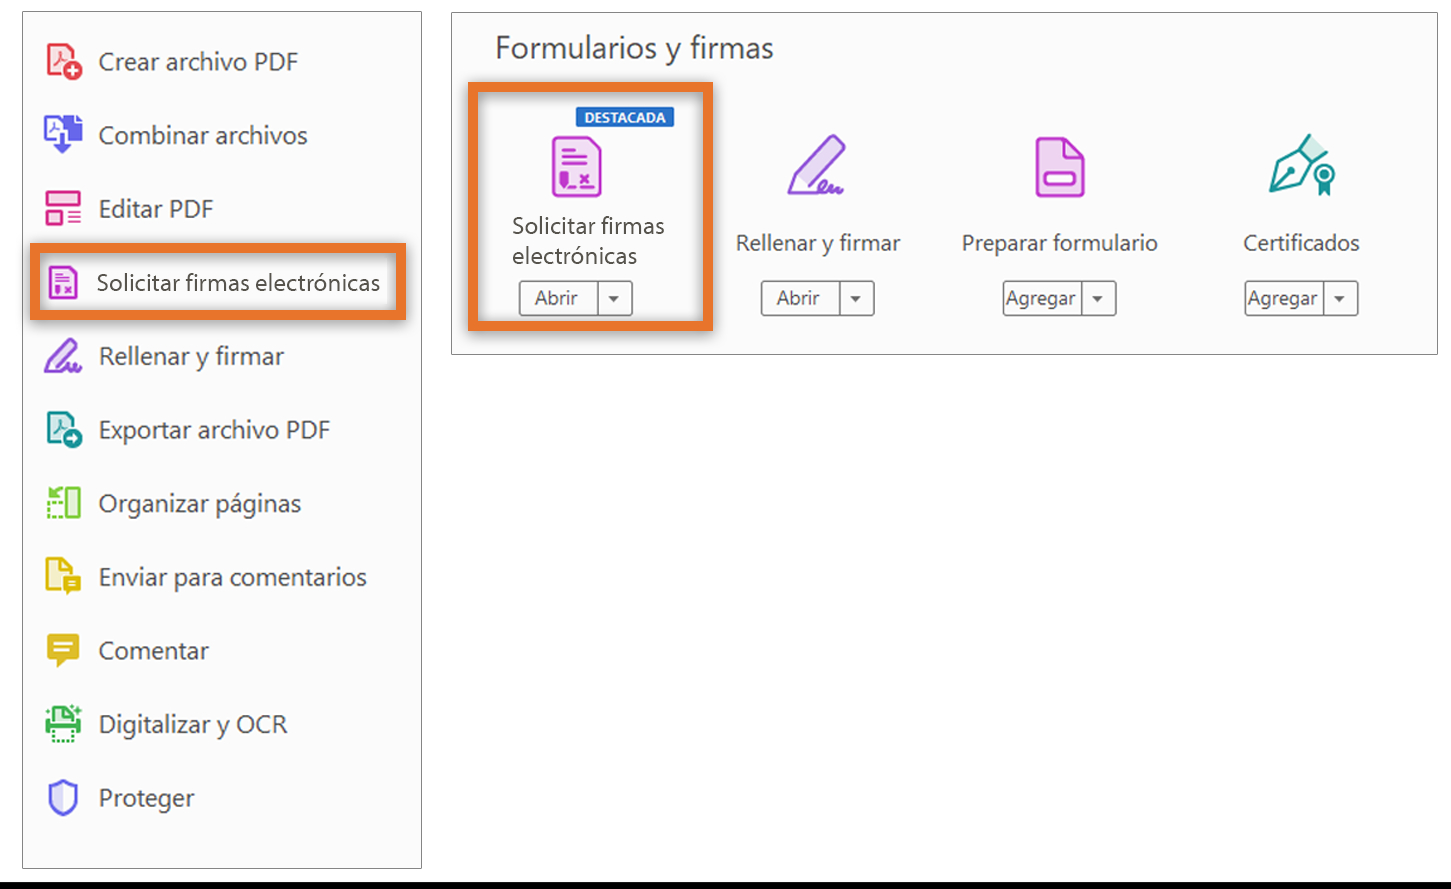Click the Combinar archivos icon
1451x889 pixels.
point(63,134)
